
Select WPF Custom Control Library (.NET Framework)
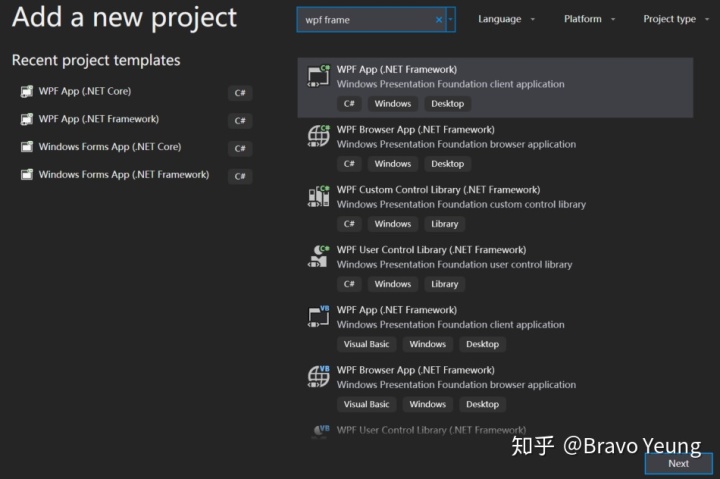[x=439, y=190]
